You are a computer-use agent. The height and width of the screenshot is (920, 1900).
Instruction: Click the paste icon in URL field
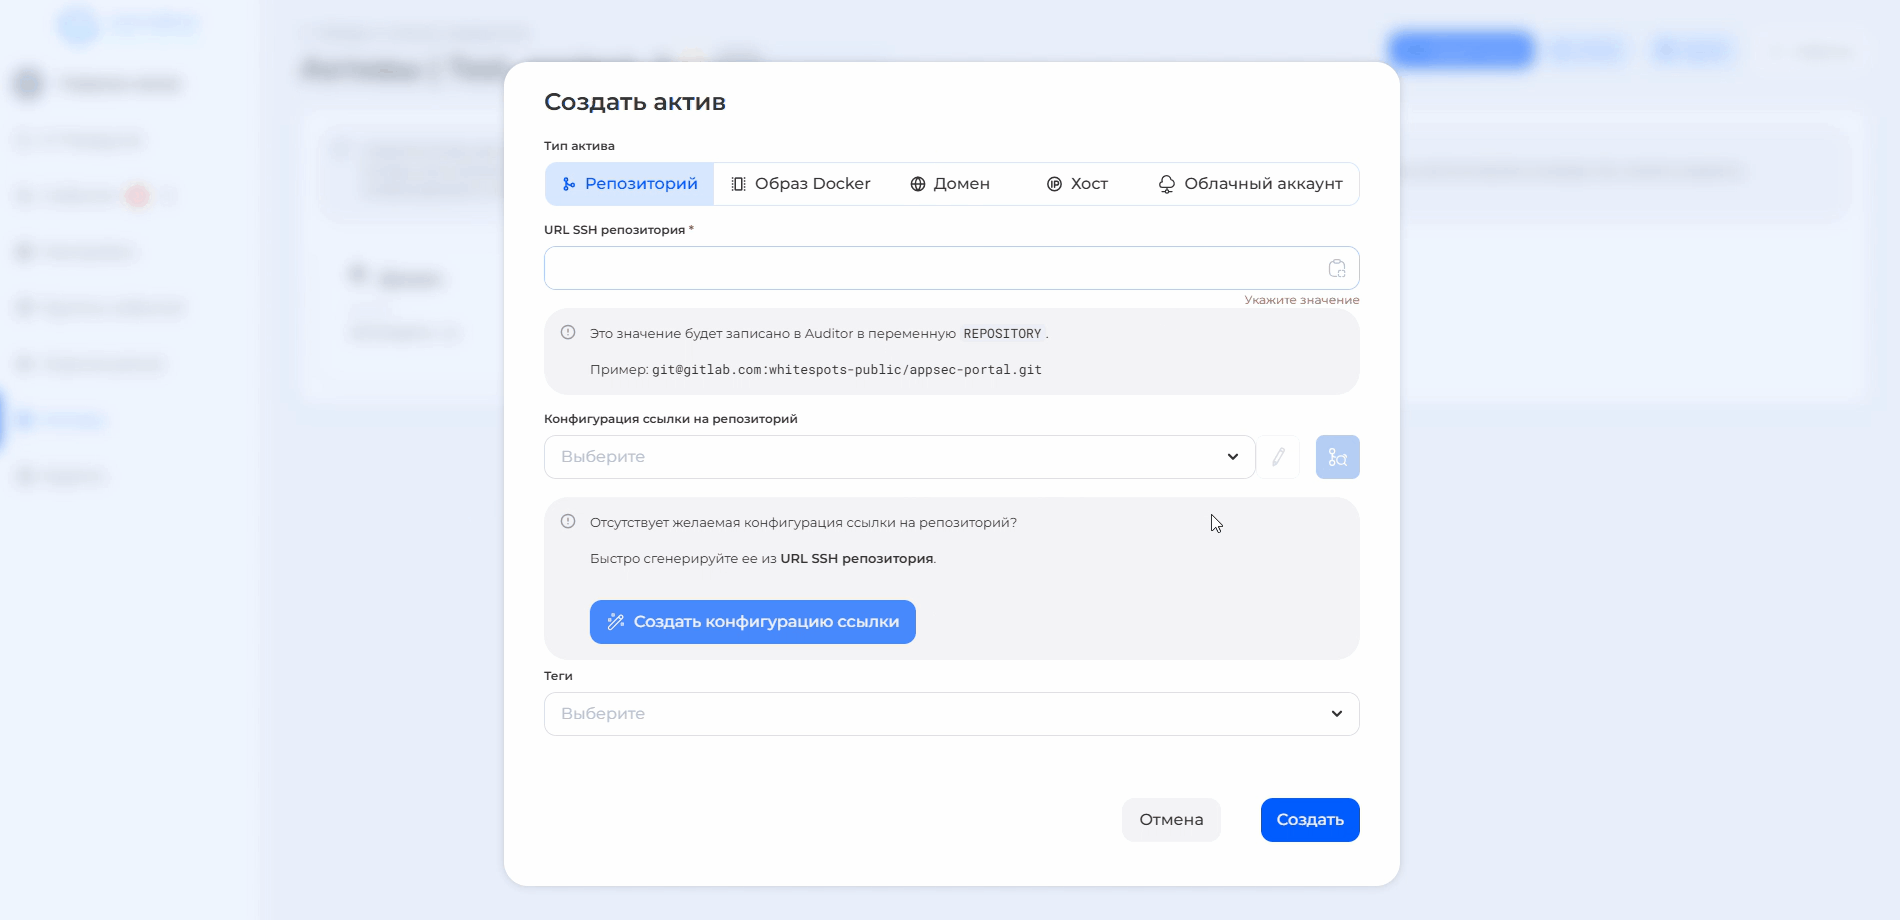1336,268
